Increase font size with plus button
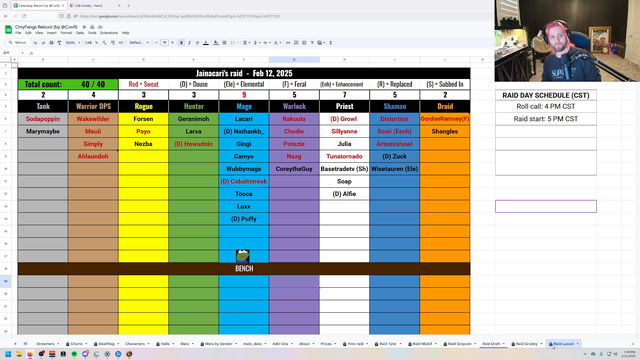The height and width of the screenshot is (360, 640). (x=172, y=43)
